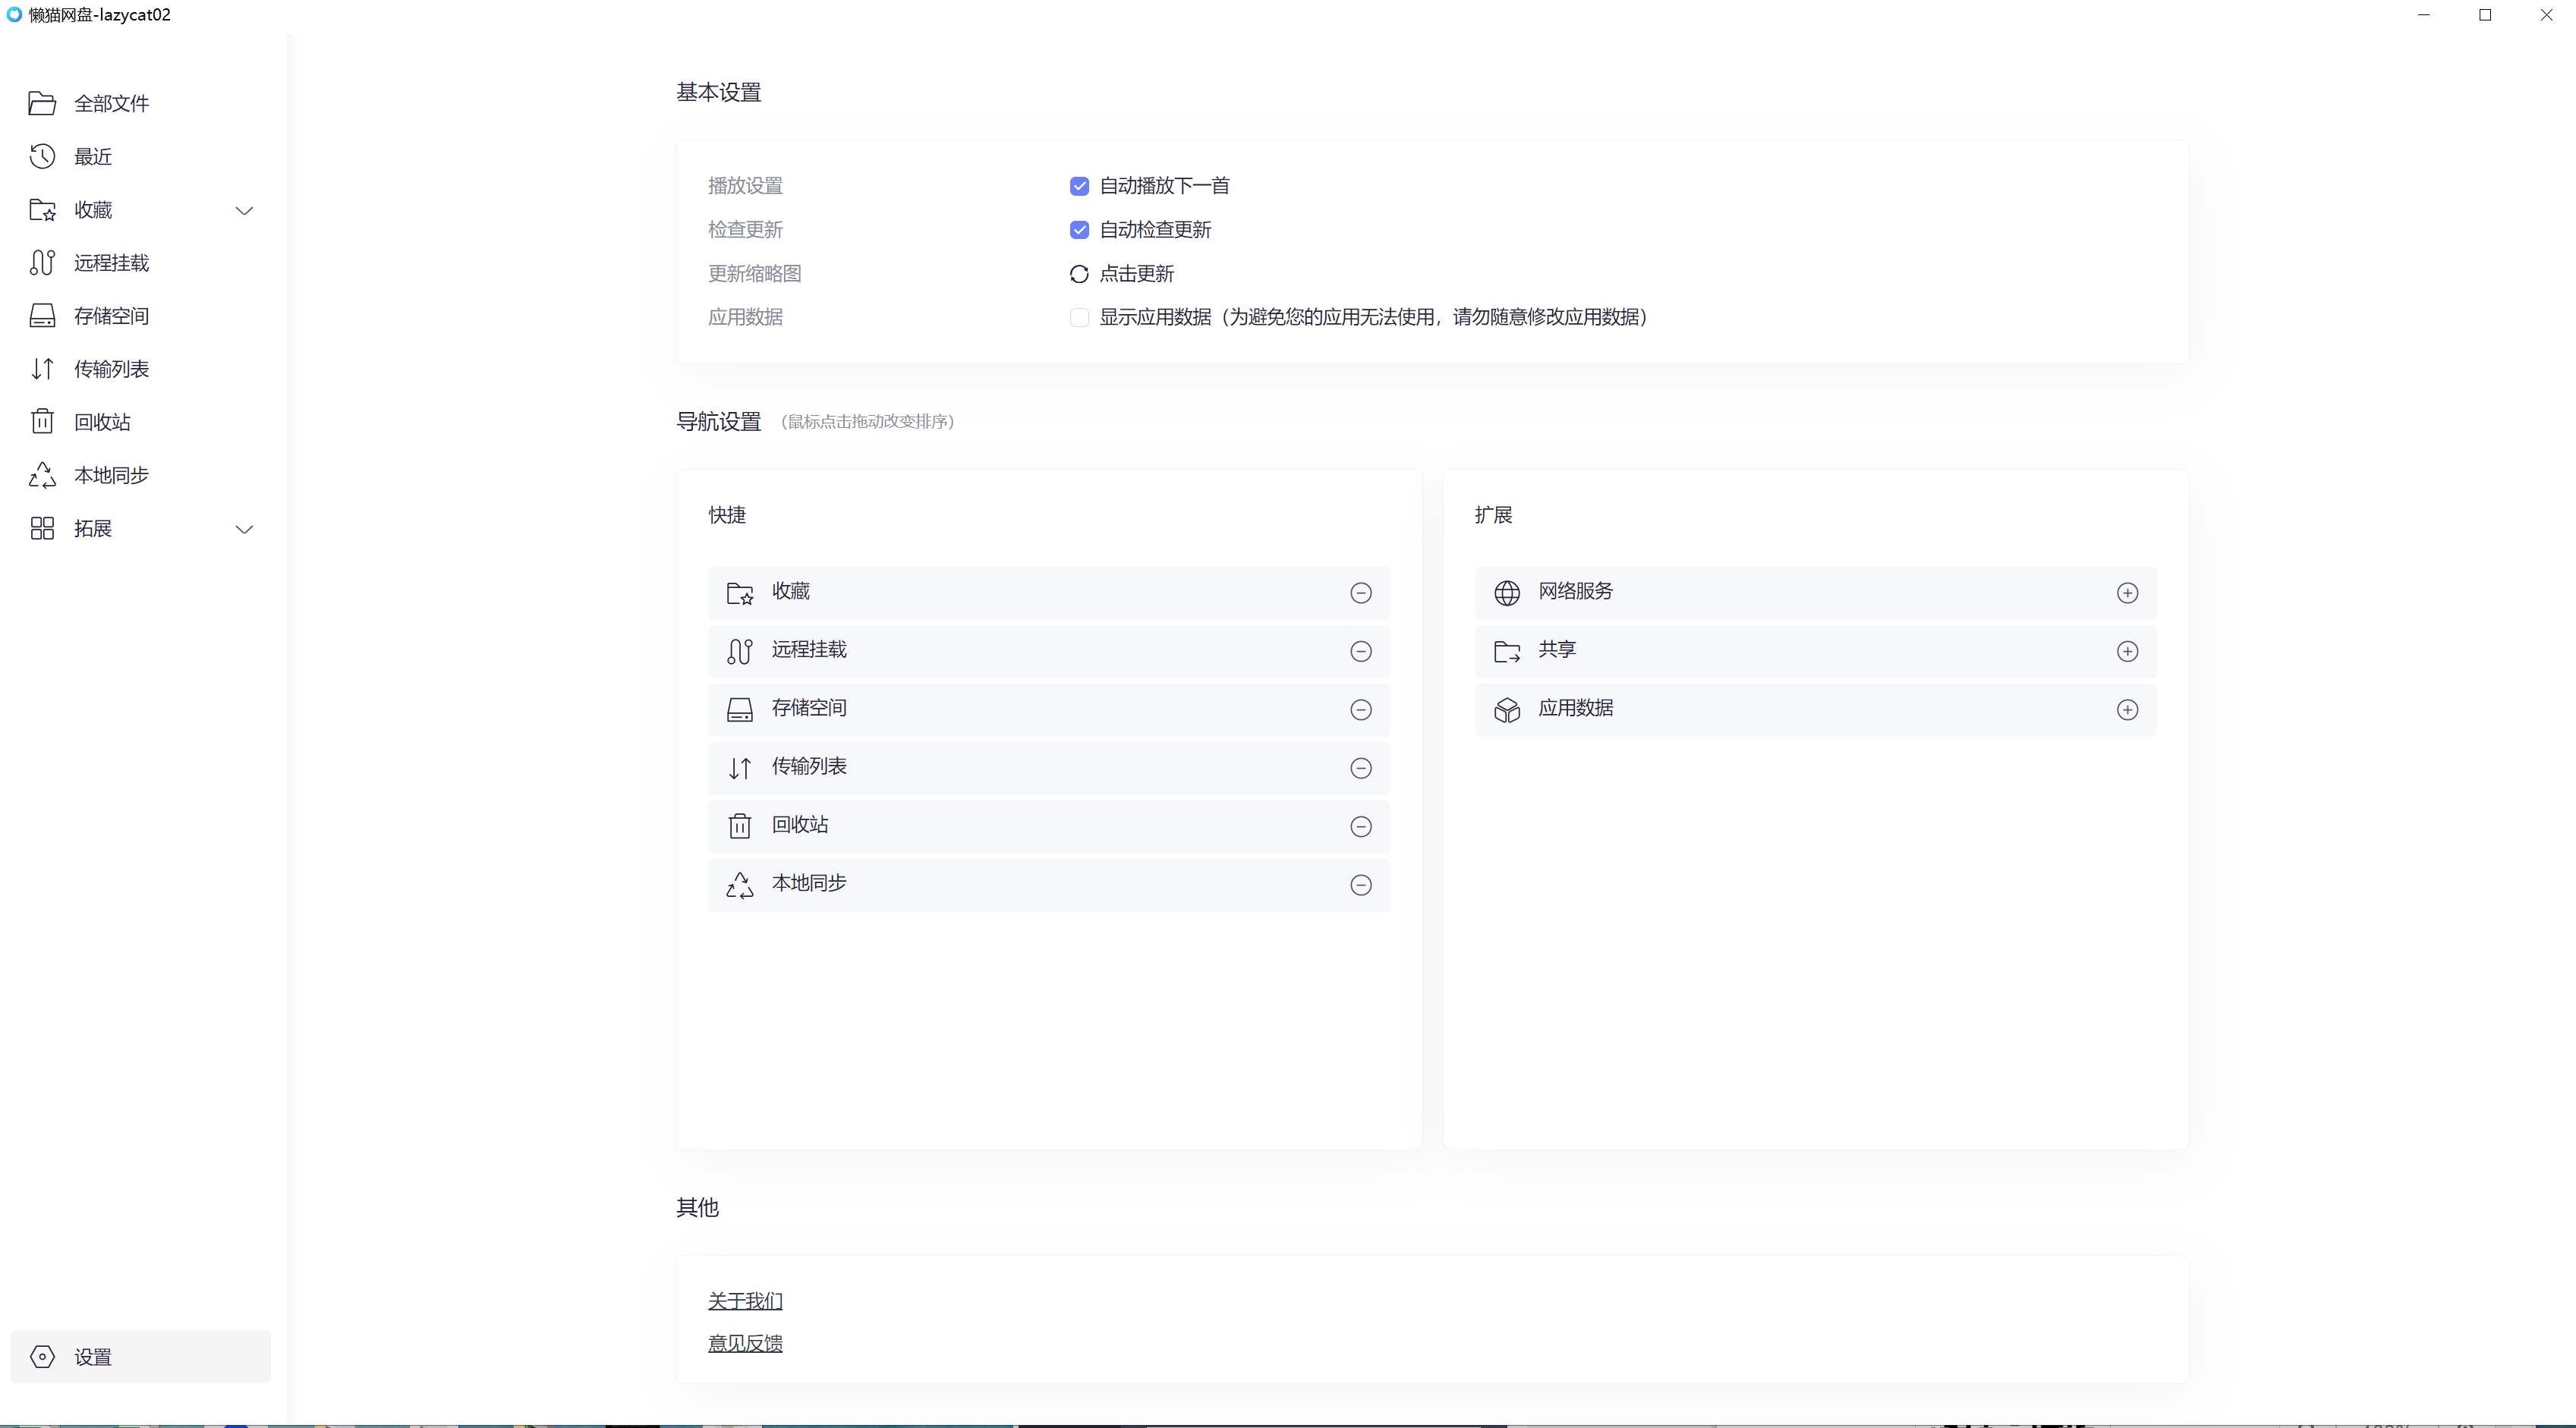Click 网络服务 label in 扩展 list
This screenshot has height=1428, width=2576.
(x=1575, y=591)
